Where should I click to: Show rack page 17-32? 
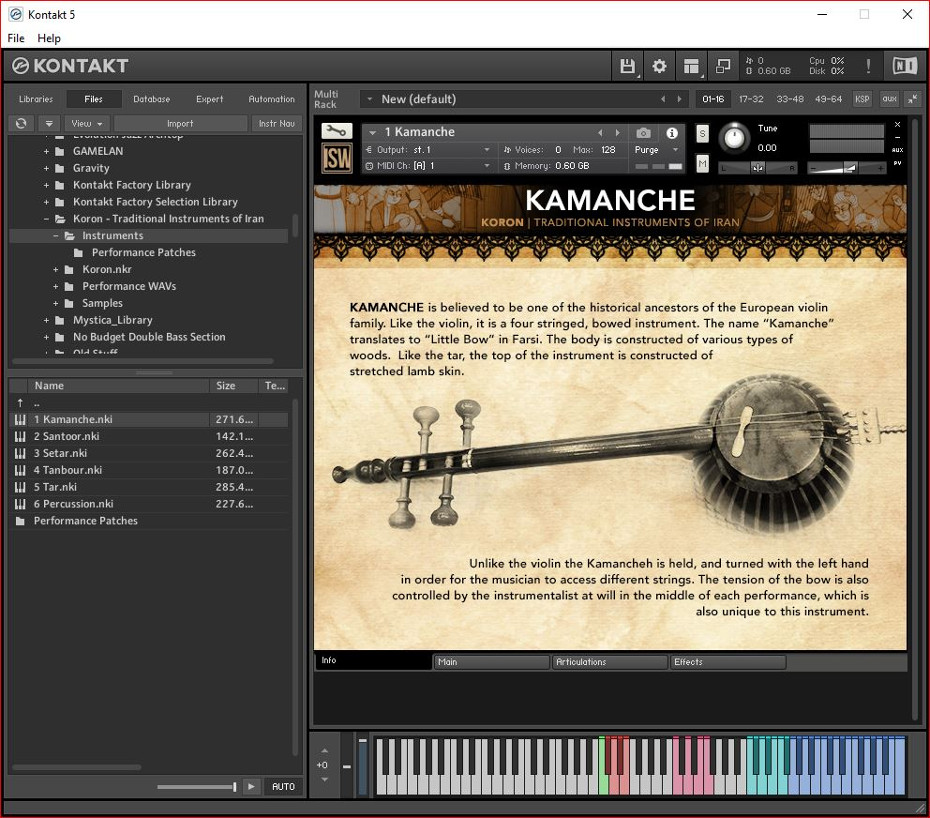pos(751,99)
